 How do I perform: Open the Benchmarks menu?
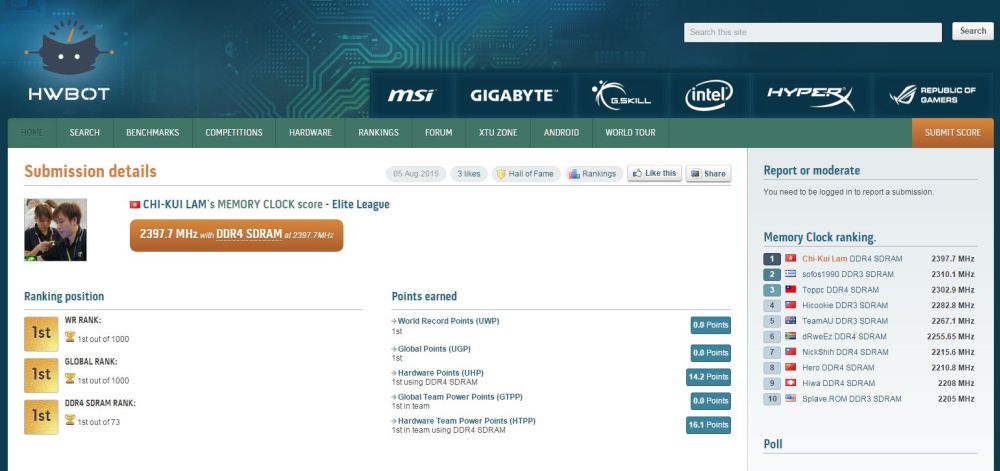pos(152,133)
